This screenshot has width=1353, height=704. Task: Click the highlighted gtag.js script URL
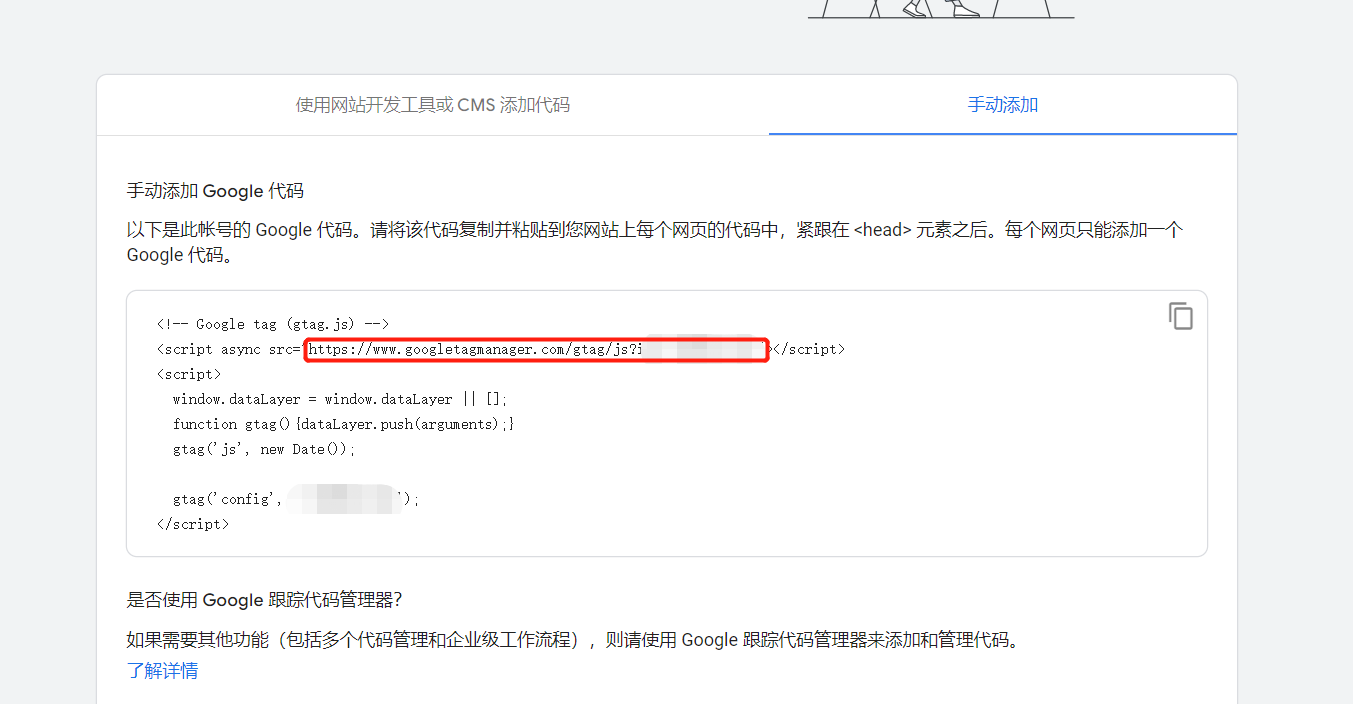(x=537, y=349)
